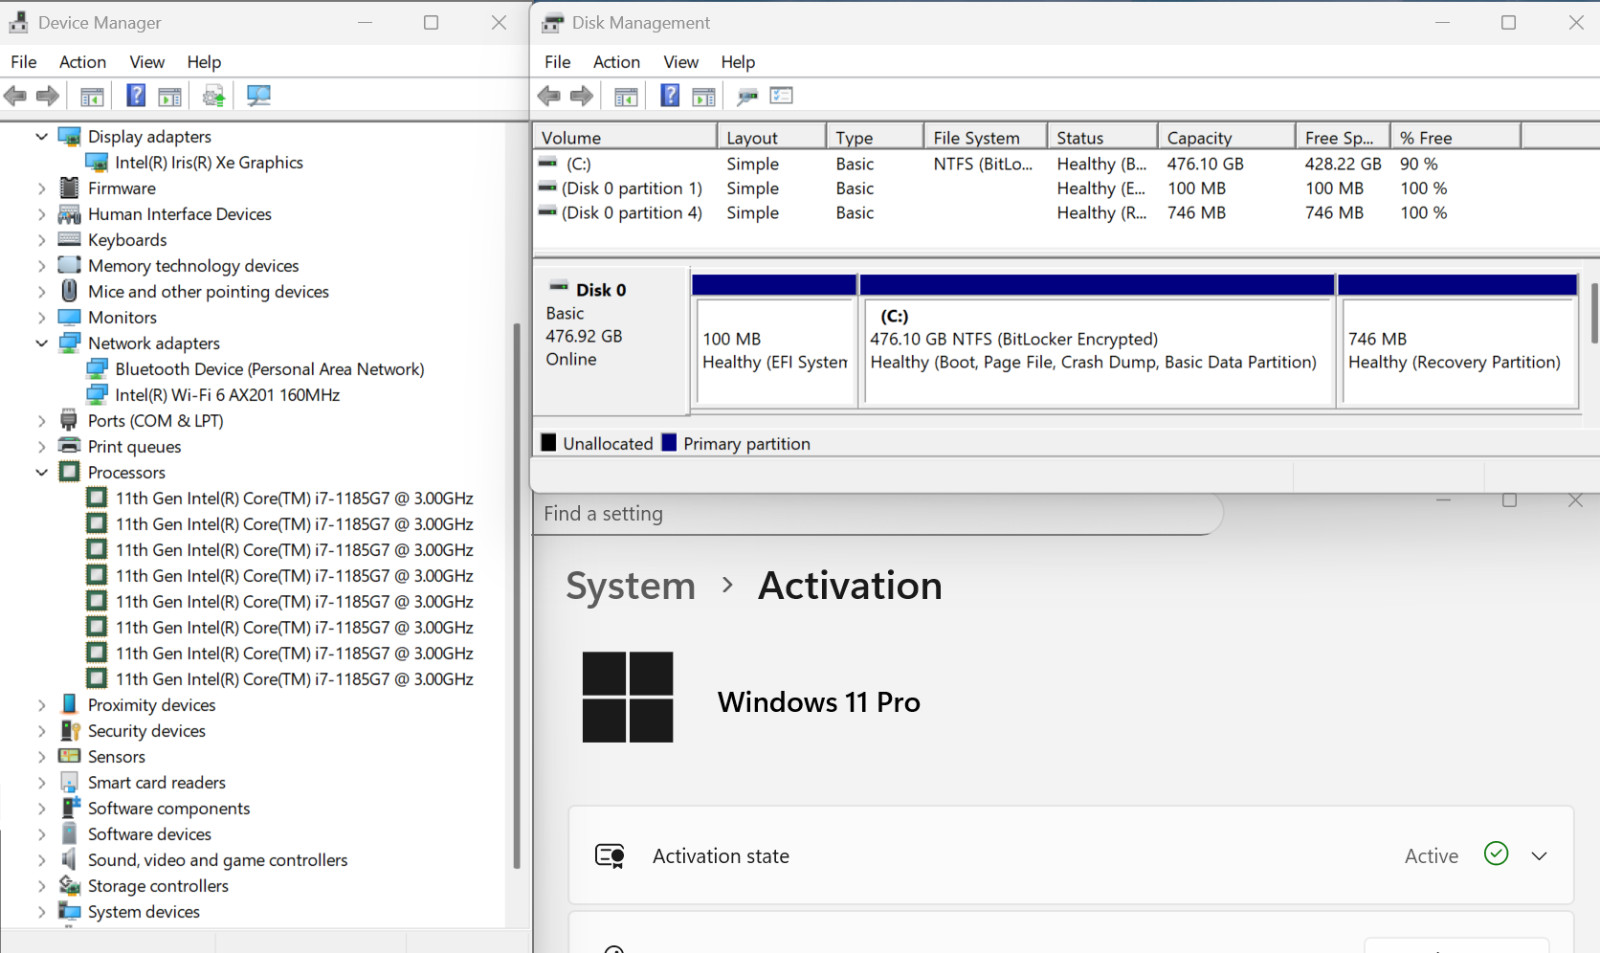Sort by Capacity column header

(1226, 137)
